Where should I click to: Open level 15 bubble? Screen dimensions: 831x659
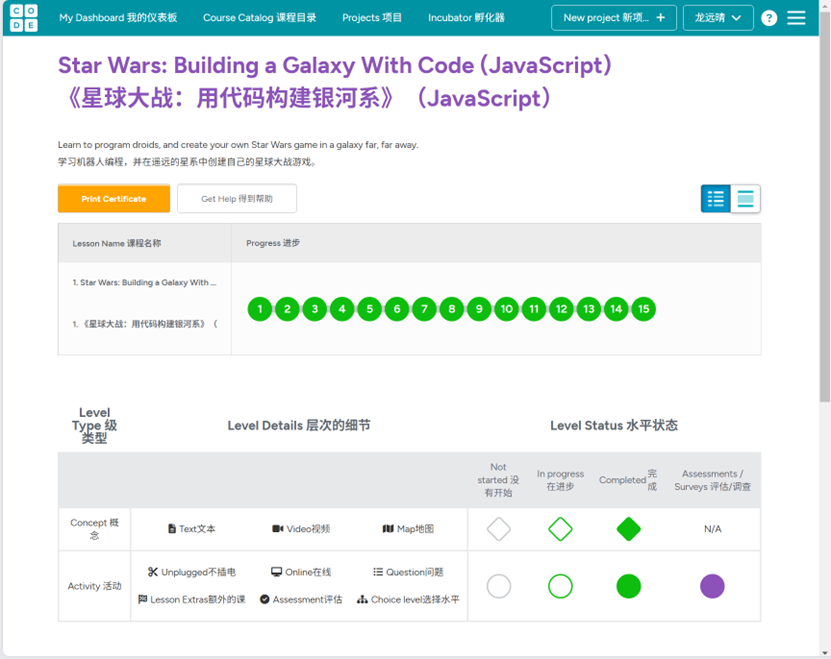[643, 309]
